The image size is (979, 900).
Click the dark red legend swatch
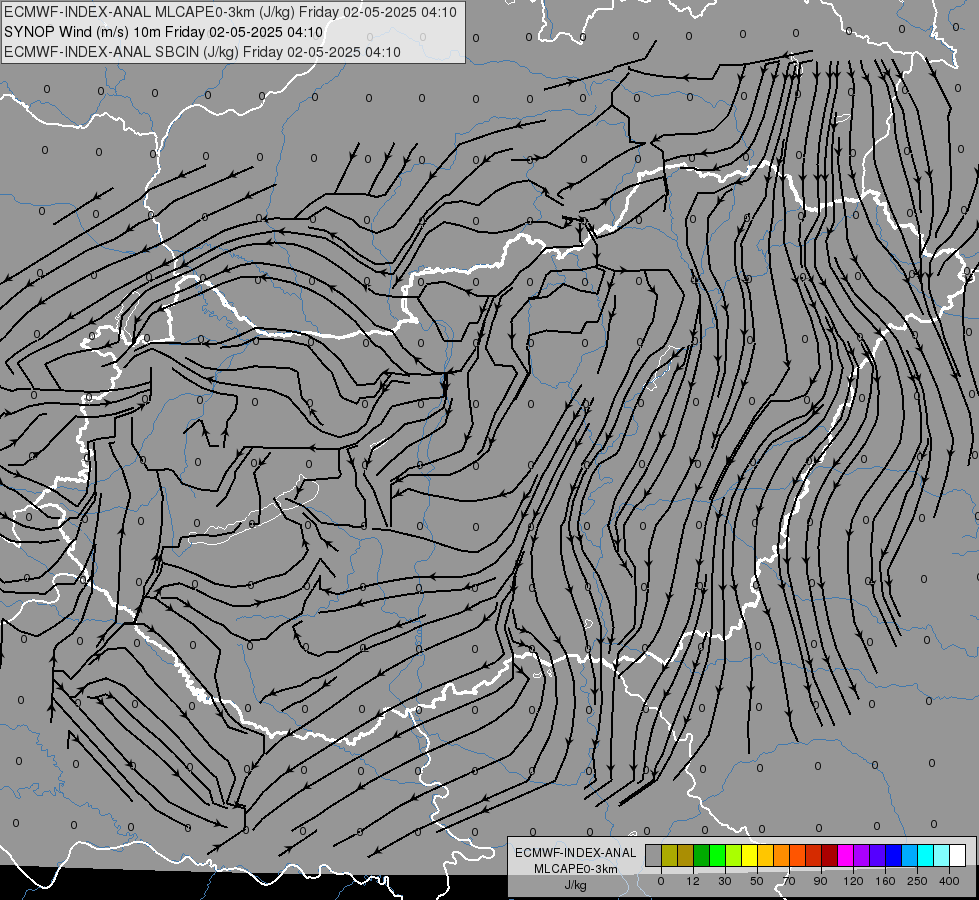[x=829, y=855]
